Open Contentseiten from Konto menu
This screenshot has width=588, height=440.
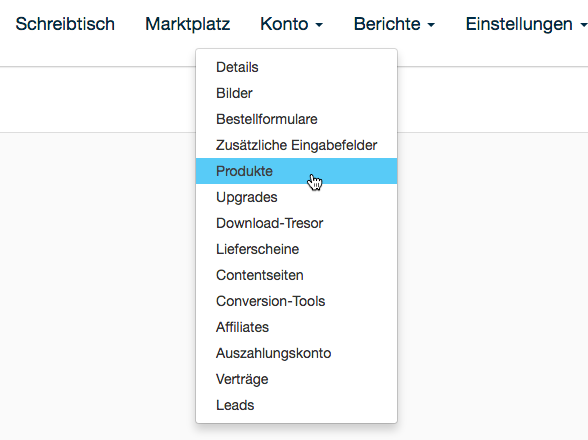pos(296,275)
